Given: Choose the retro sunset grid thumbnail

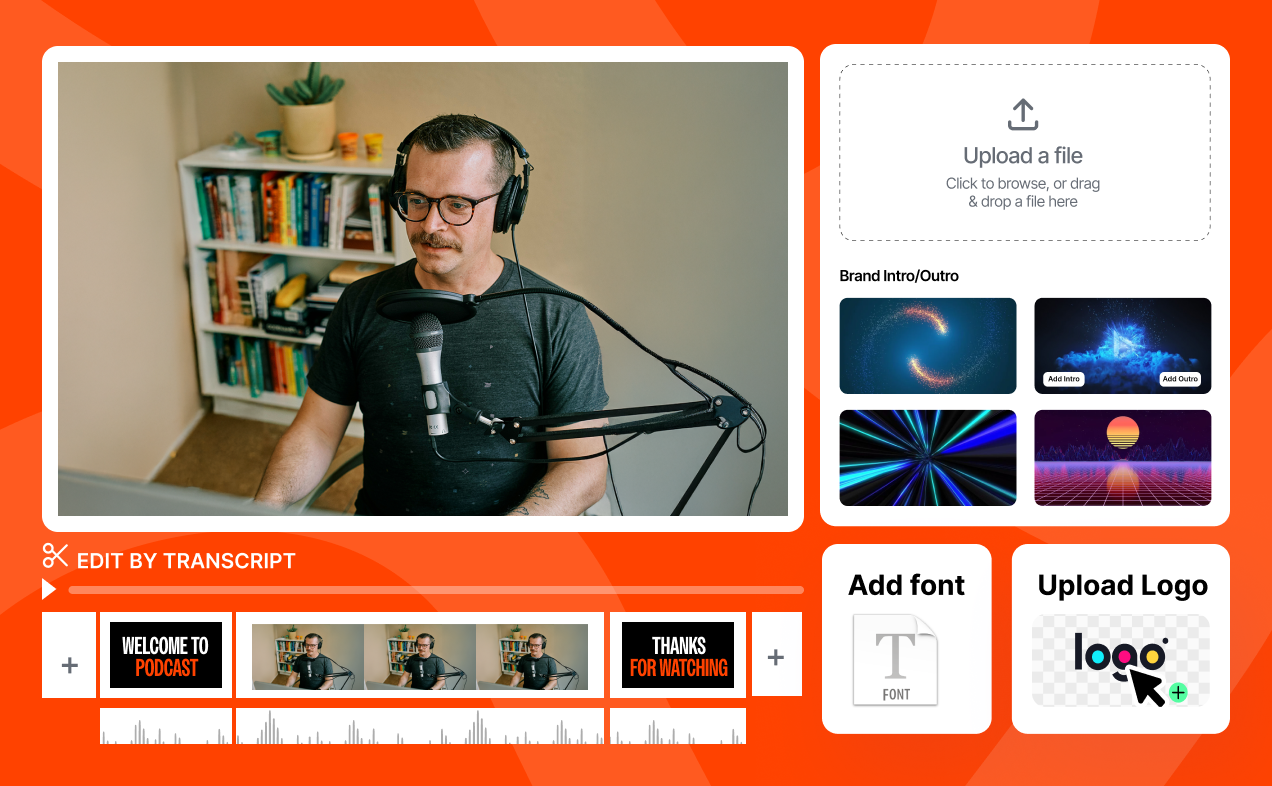Looking at the screenshot, I should coord(1122,458).
